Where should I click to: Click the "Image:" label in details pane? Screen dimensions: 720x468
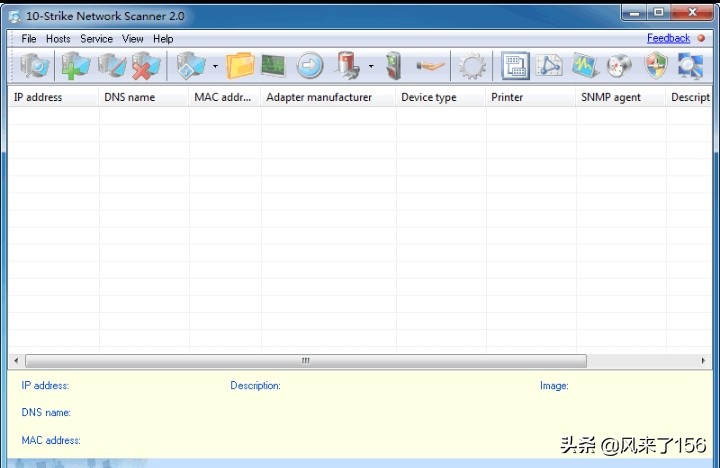(x=554, y=386)
